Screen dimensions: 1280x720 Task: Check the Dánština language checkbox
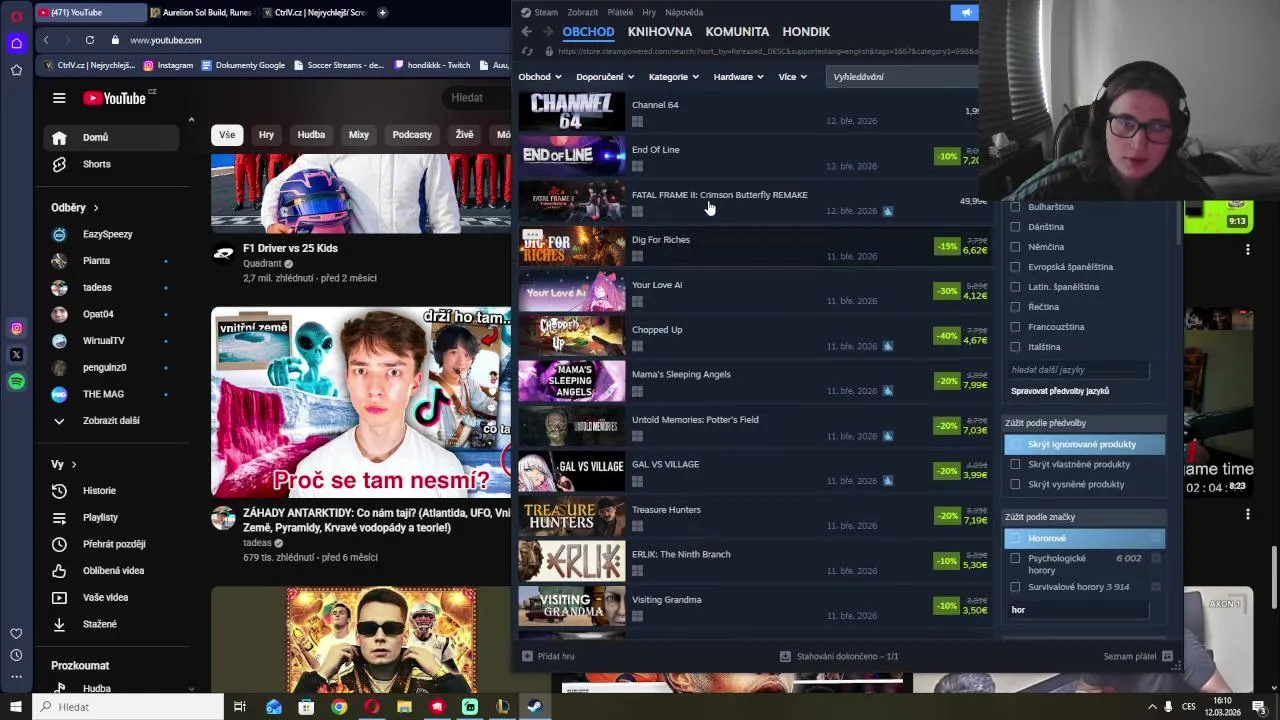coord(1015,227)
